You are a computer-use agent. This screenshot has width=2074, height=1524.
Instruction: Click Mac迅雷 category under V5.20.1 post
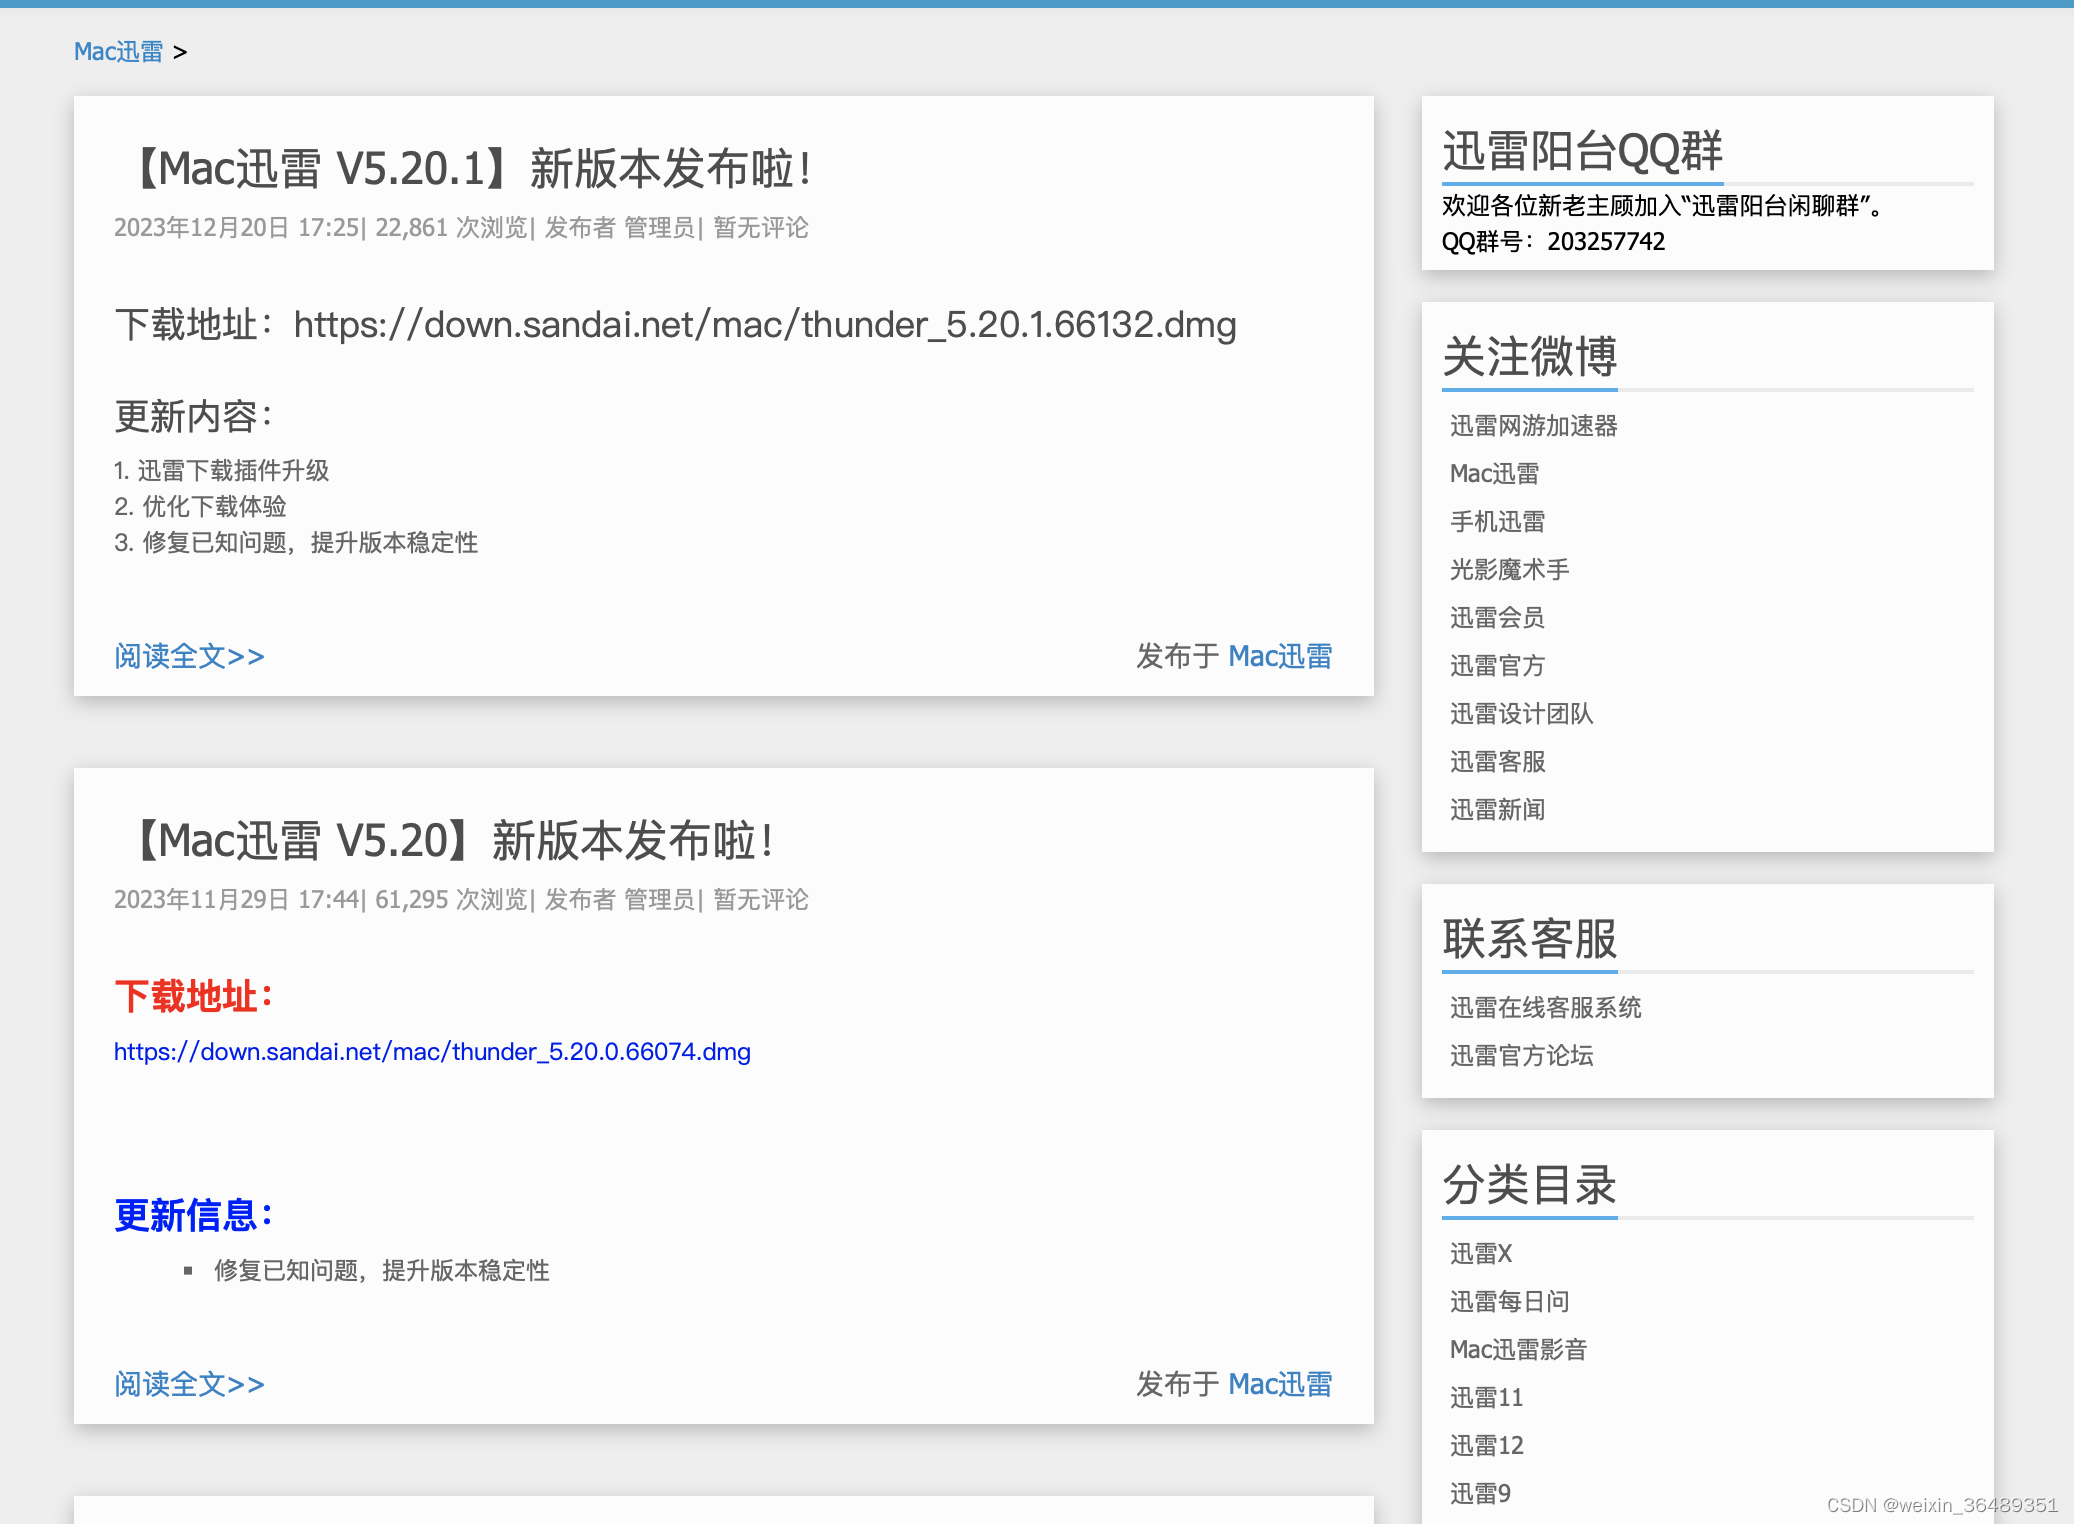(x=1280, y=657)
